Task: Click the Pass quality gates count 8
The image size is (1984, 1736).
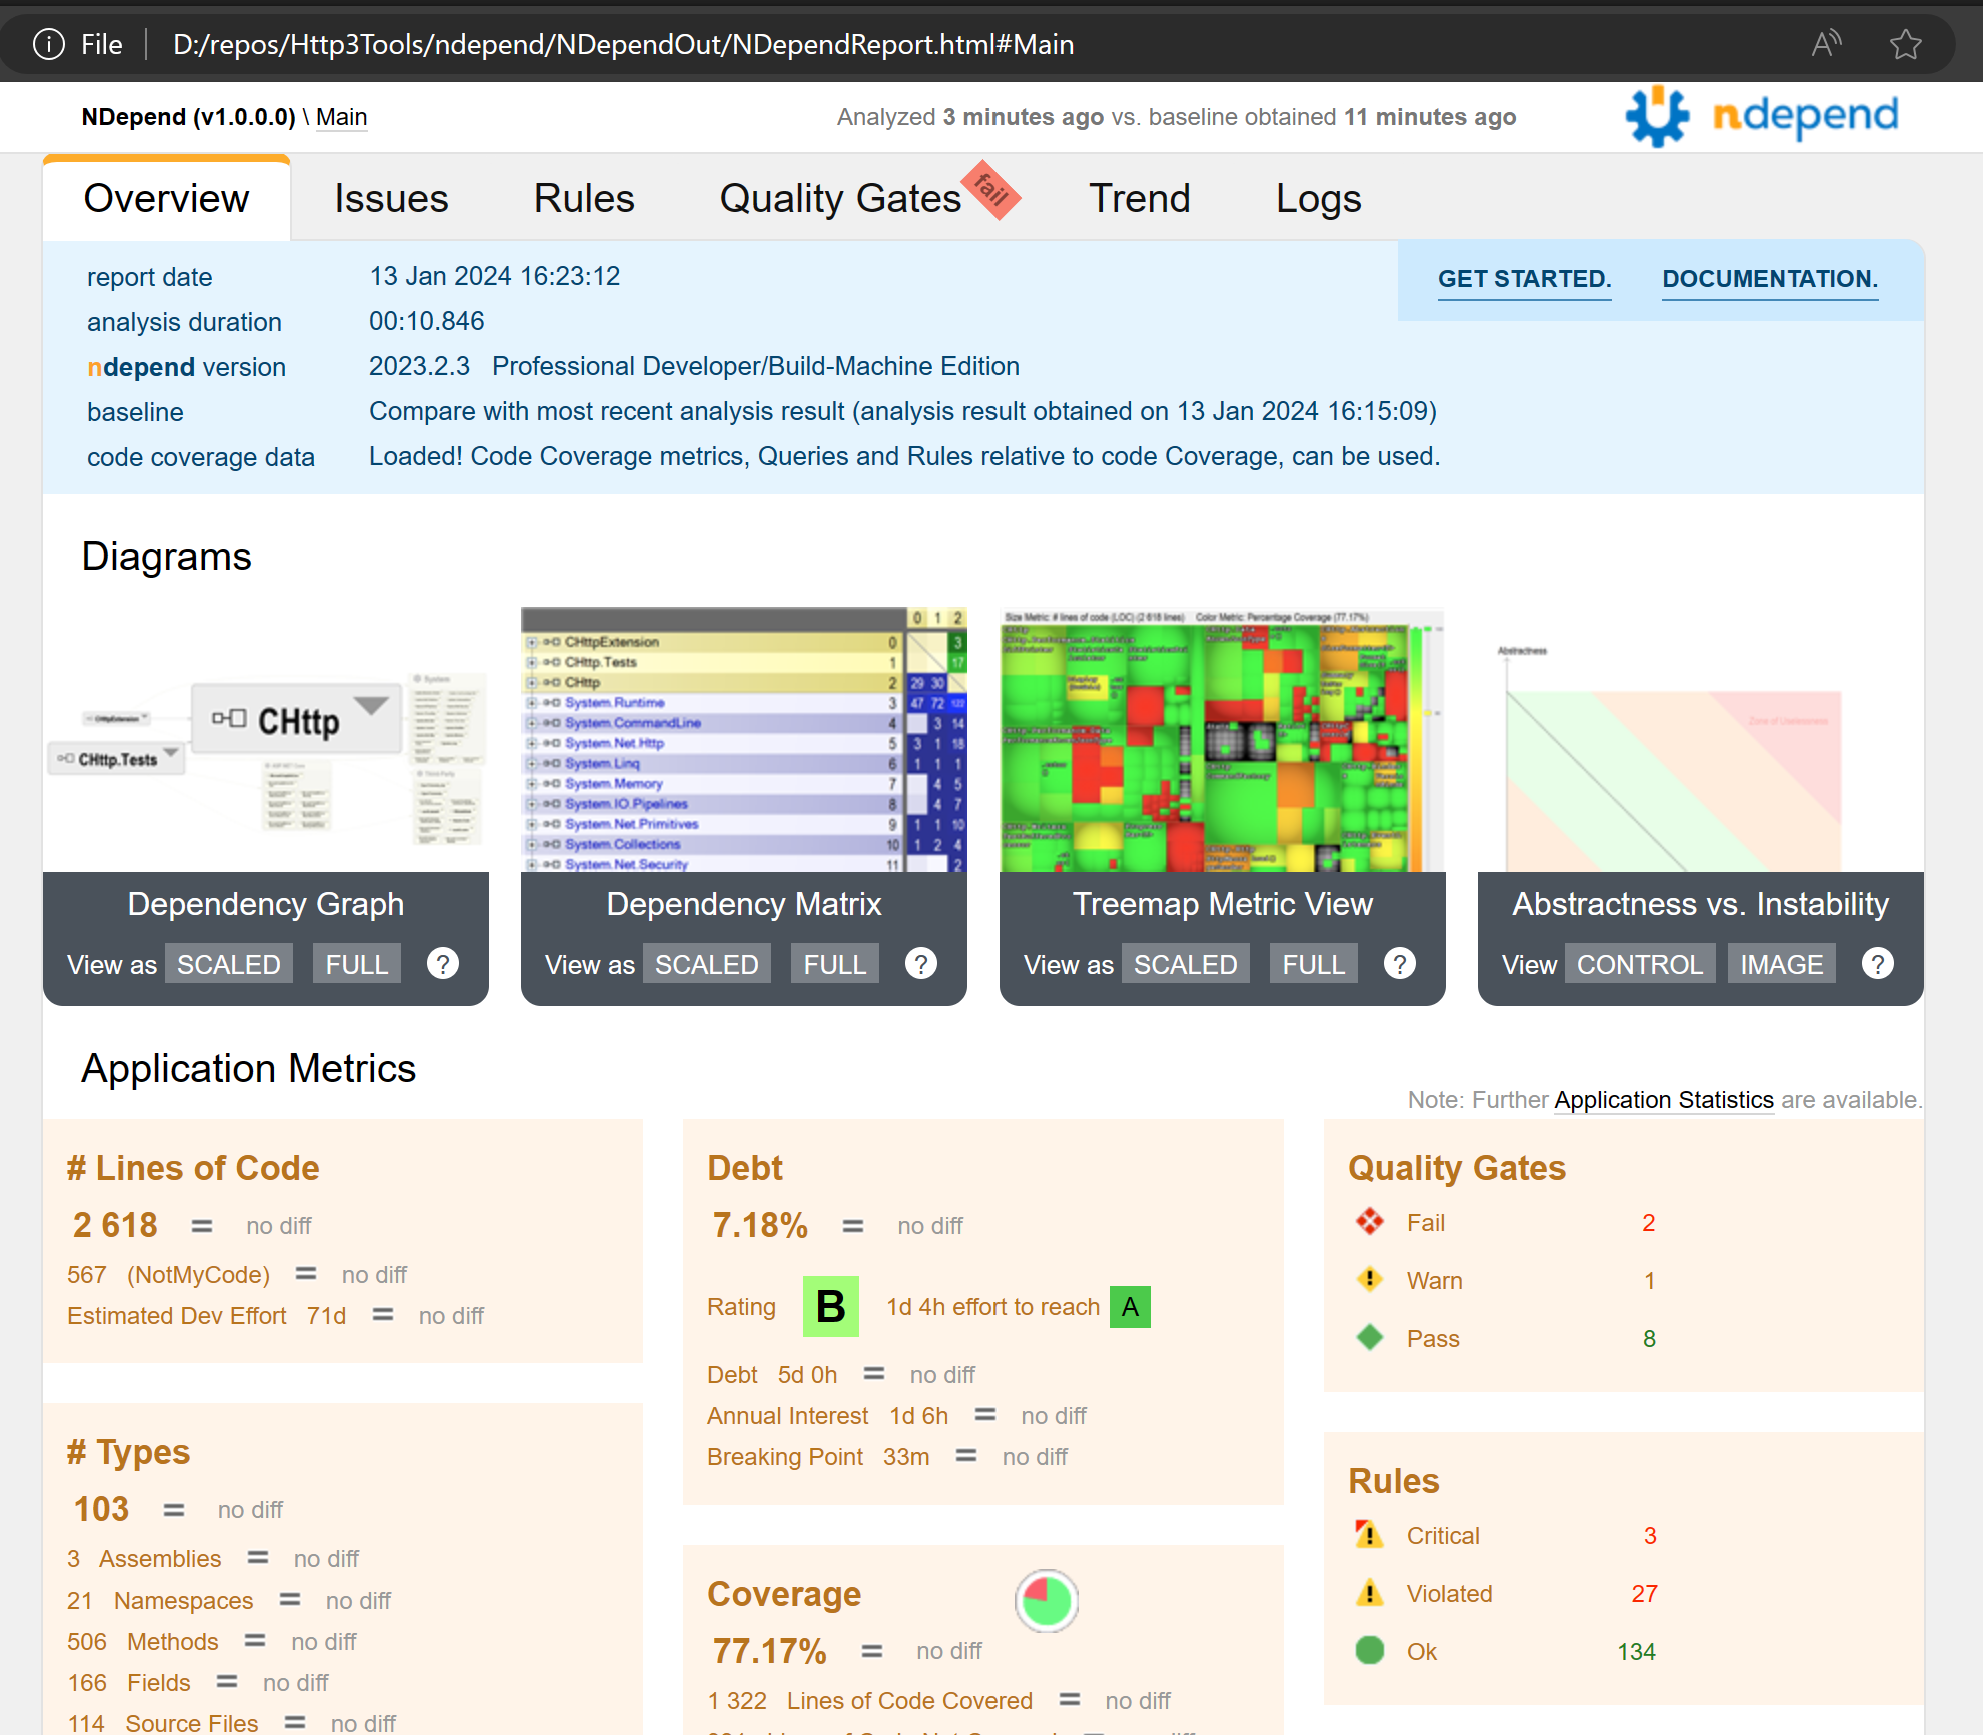Action: click(1649, 1339)
